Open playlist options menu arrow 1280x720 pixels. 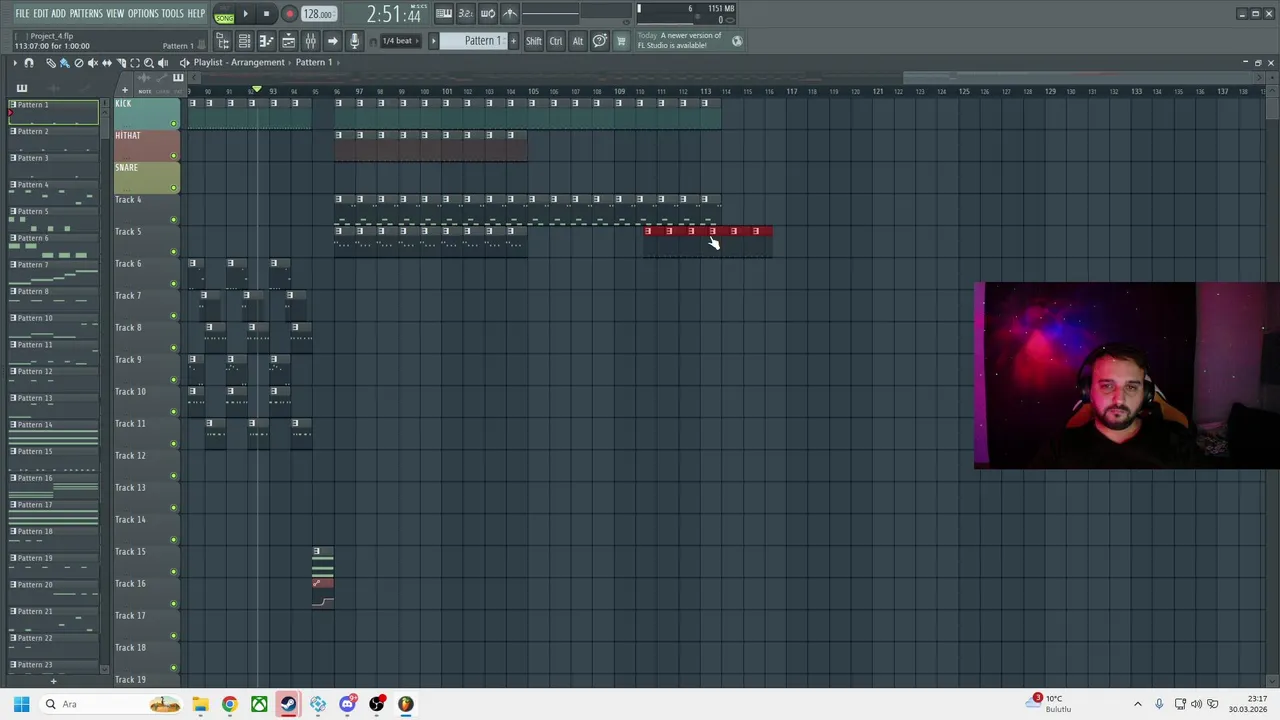pos(15,63)
